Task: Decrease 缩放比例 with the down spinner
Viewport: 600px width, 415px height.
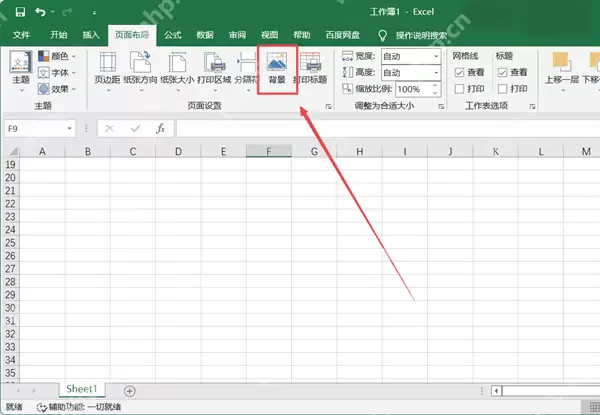Action: click(435, 93)
